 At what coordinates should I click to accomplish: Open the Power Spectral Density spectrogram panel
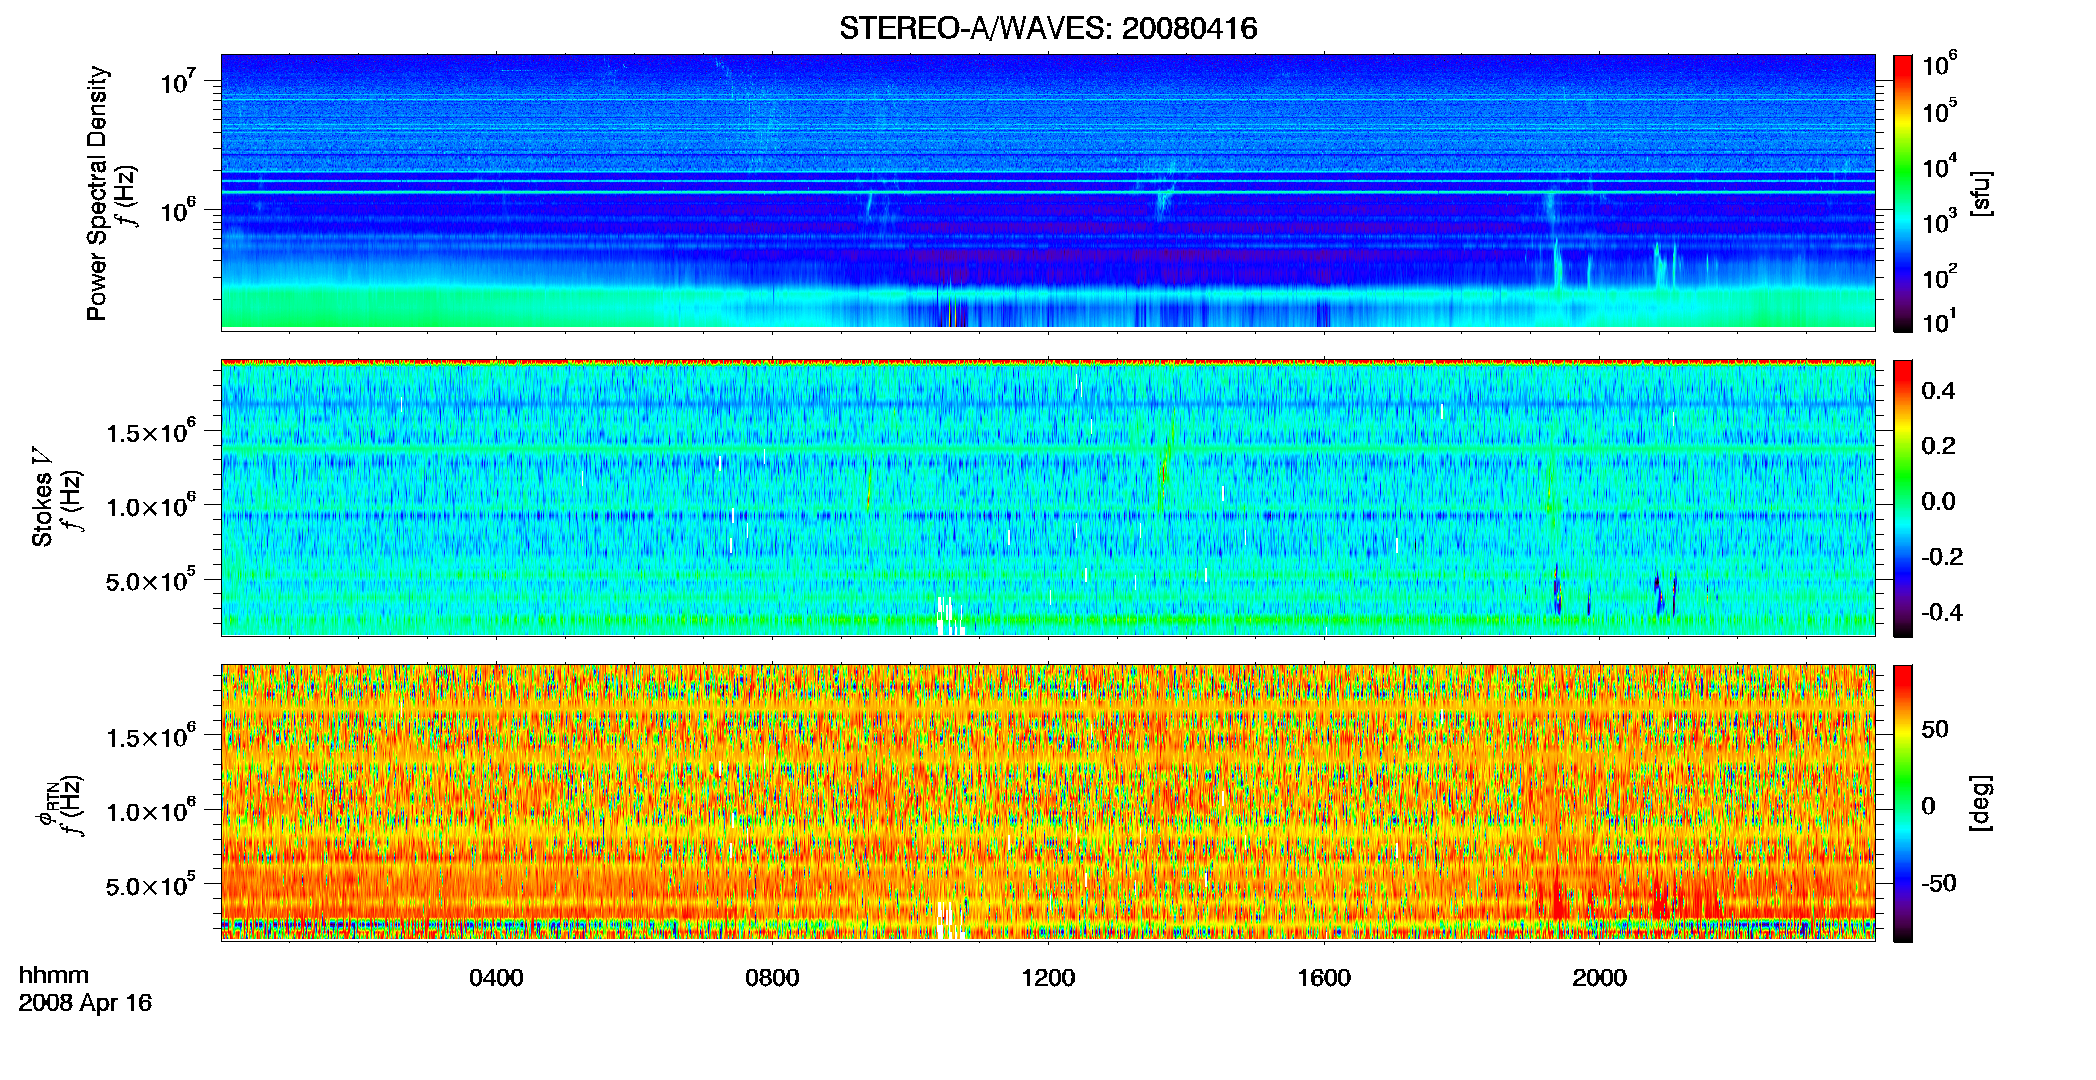click(1048, 192)
